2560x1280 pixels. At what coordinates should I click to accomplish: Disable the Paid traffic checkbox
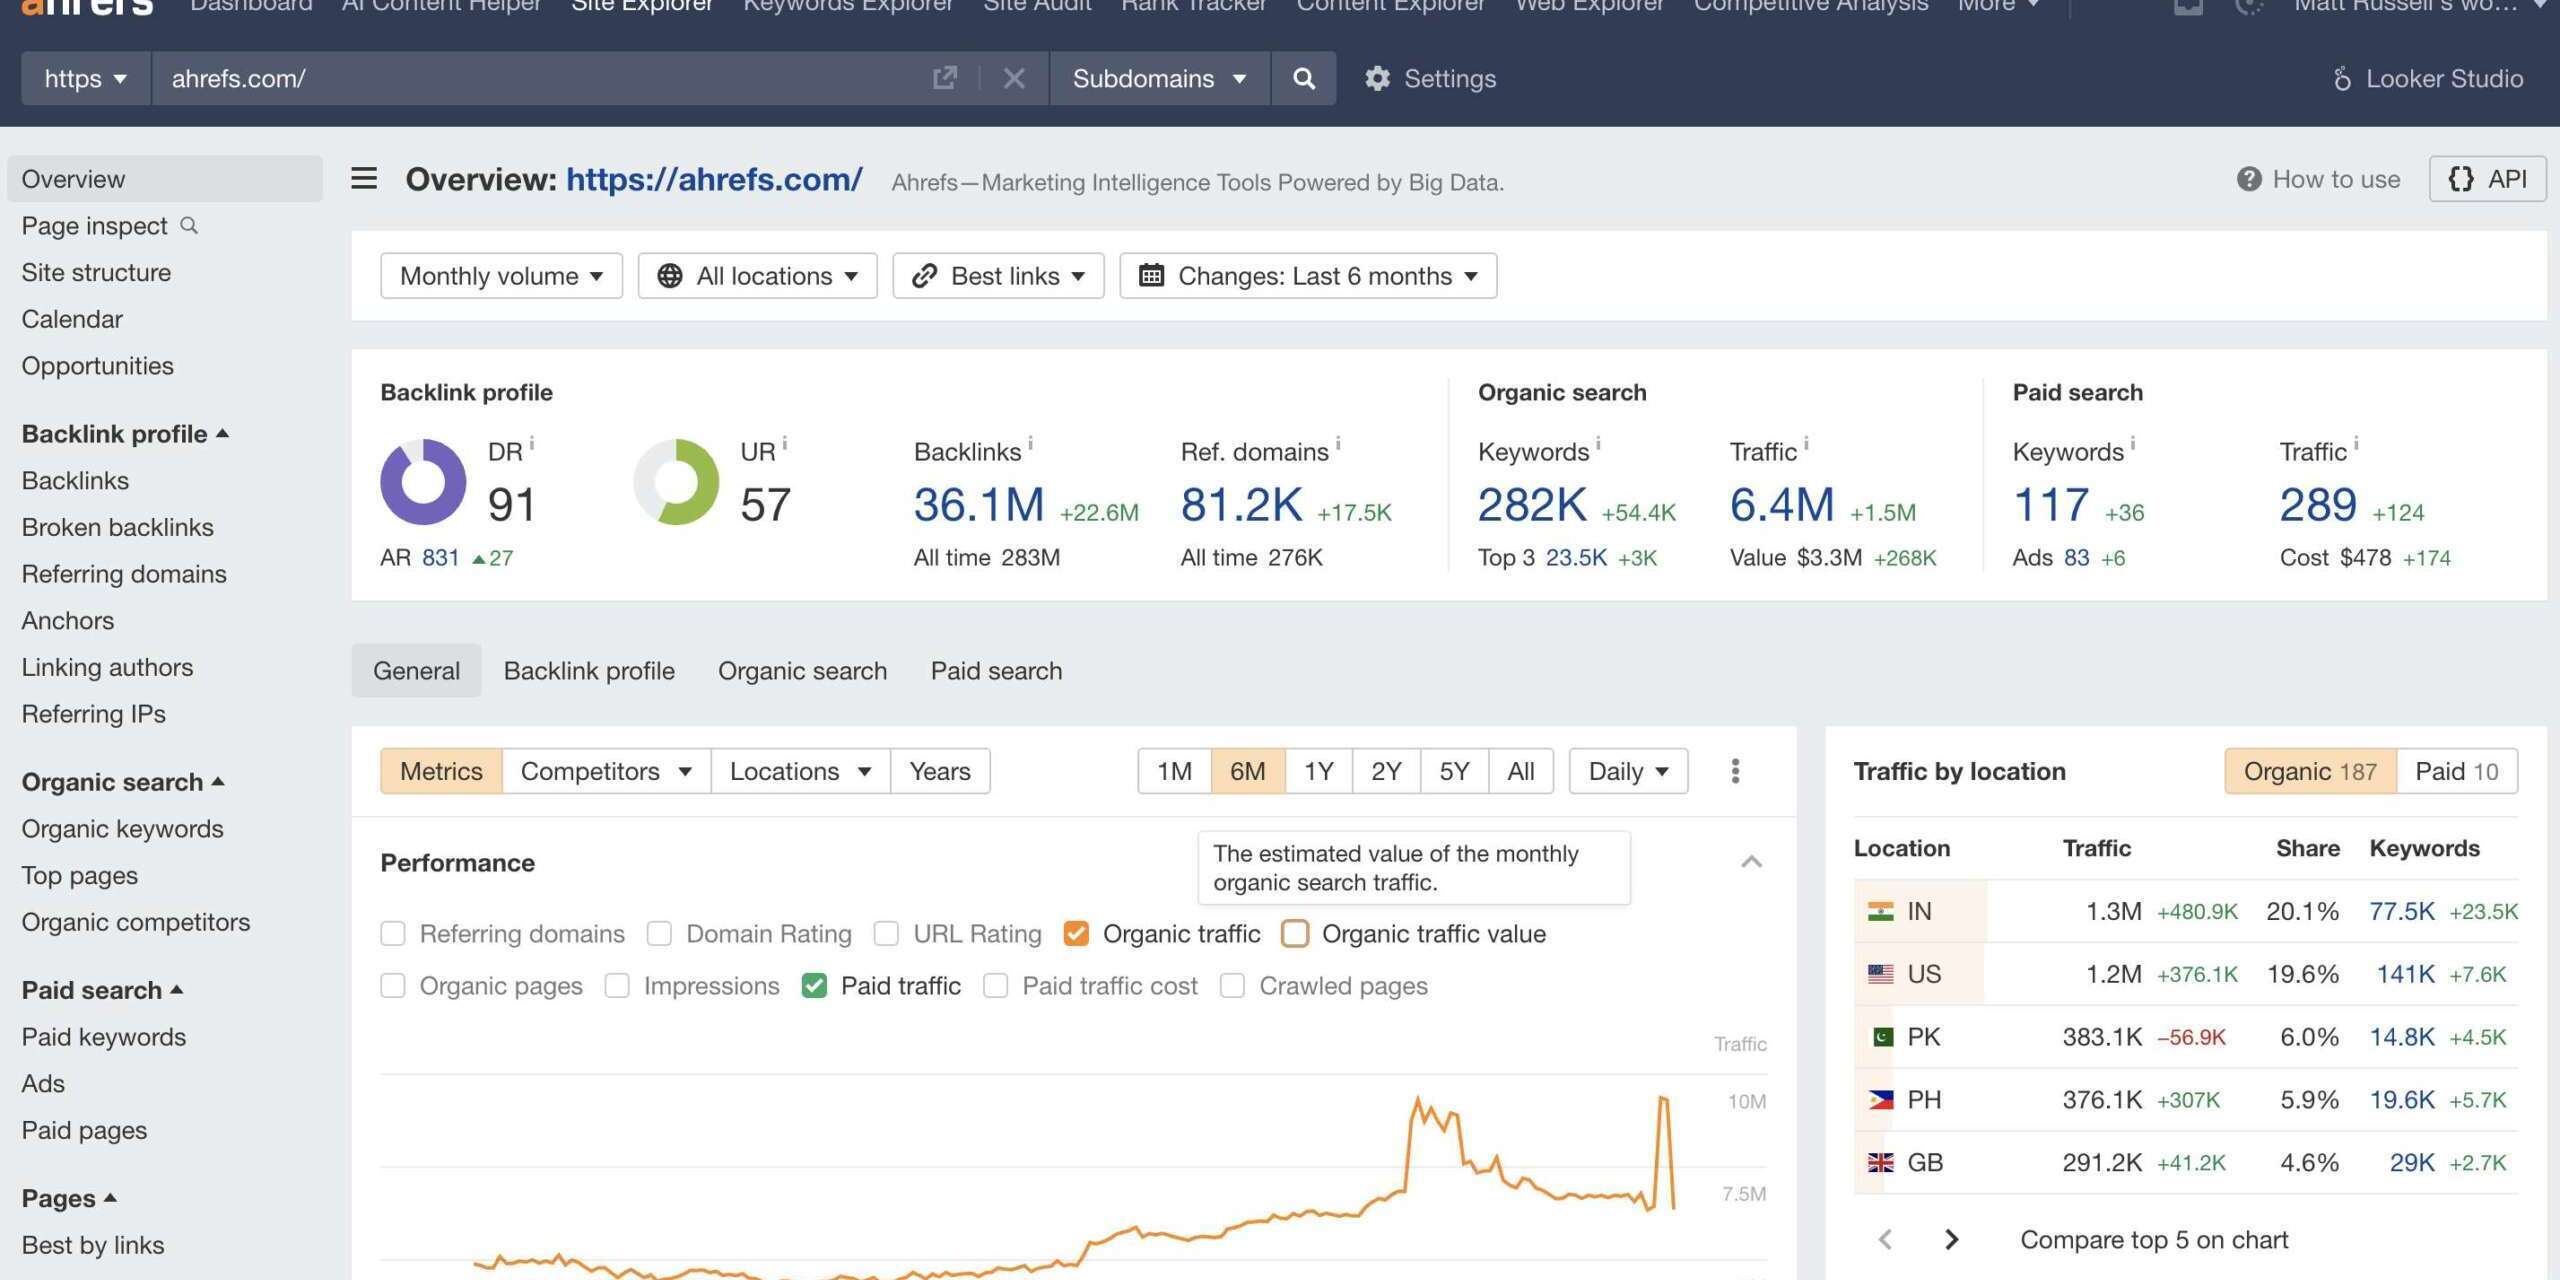click(x=813, y=985)
